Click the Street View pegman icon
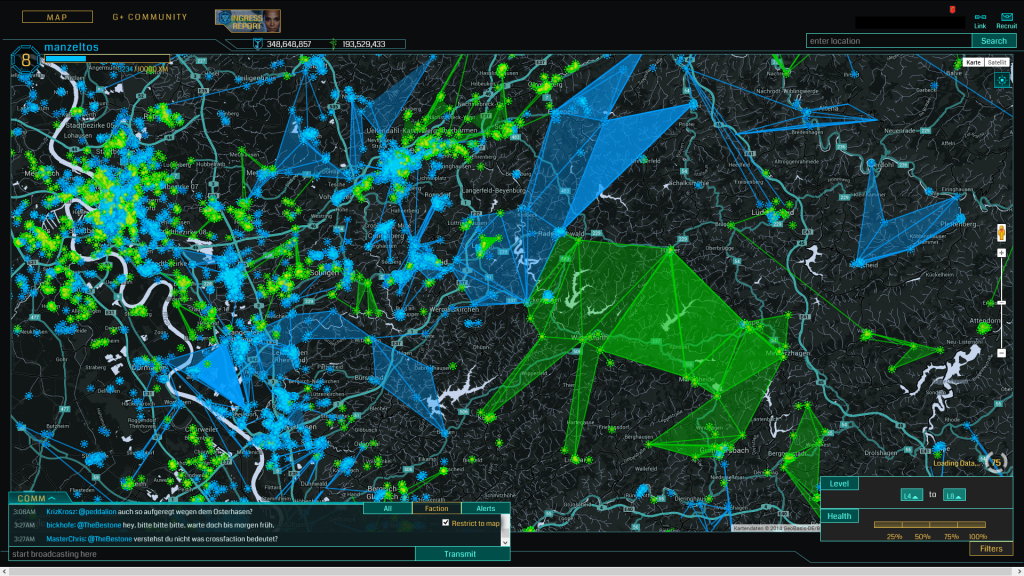1024x576 pixels. 1001,232
